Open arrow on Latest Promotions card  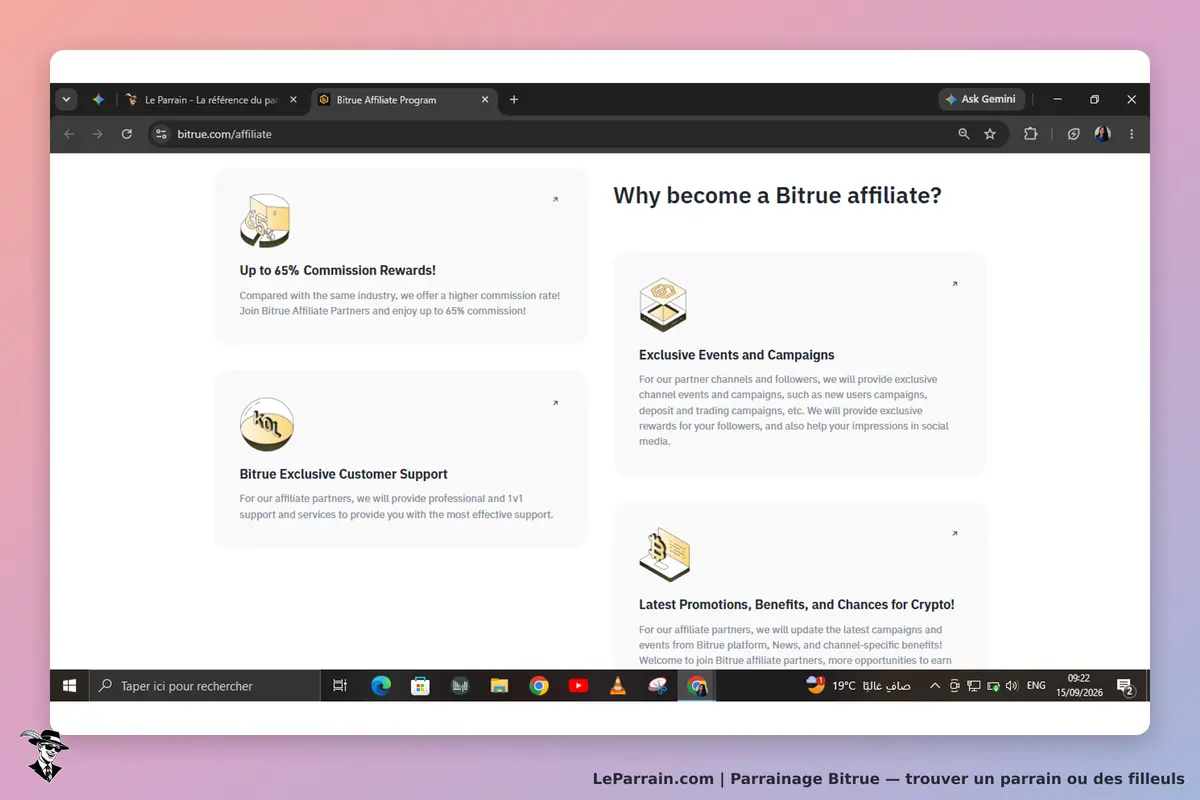coord(954,534)
